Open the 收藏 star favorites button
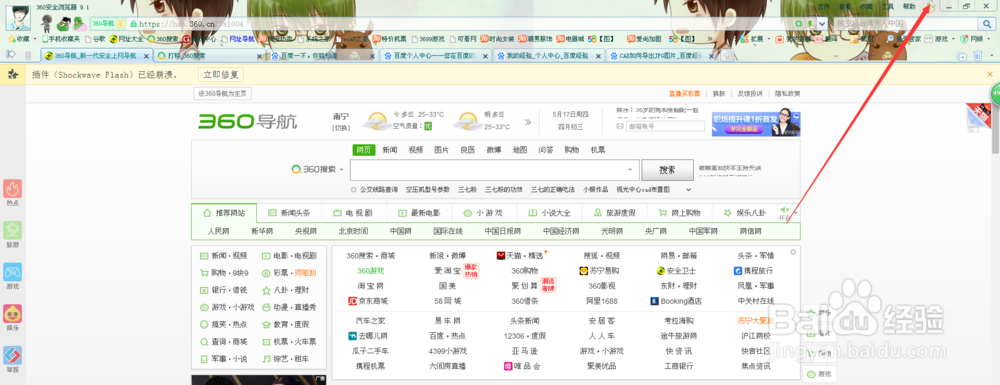 [x=18, y=39]
